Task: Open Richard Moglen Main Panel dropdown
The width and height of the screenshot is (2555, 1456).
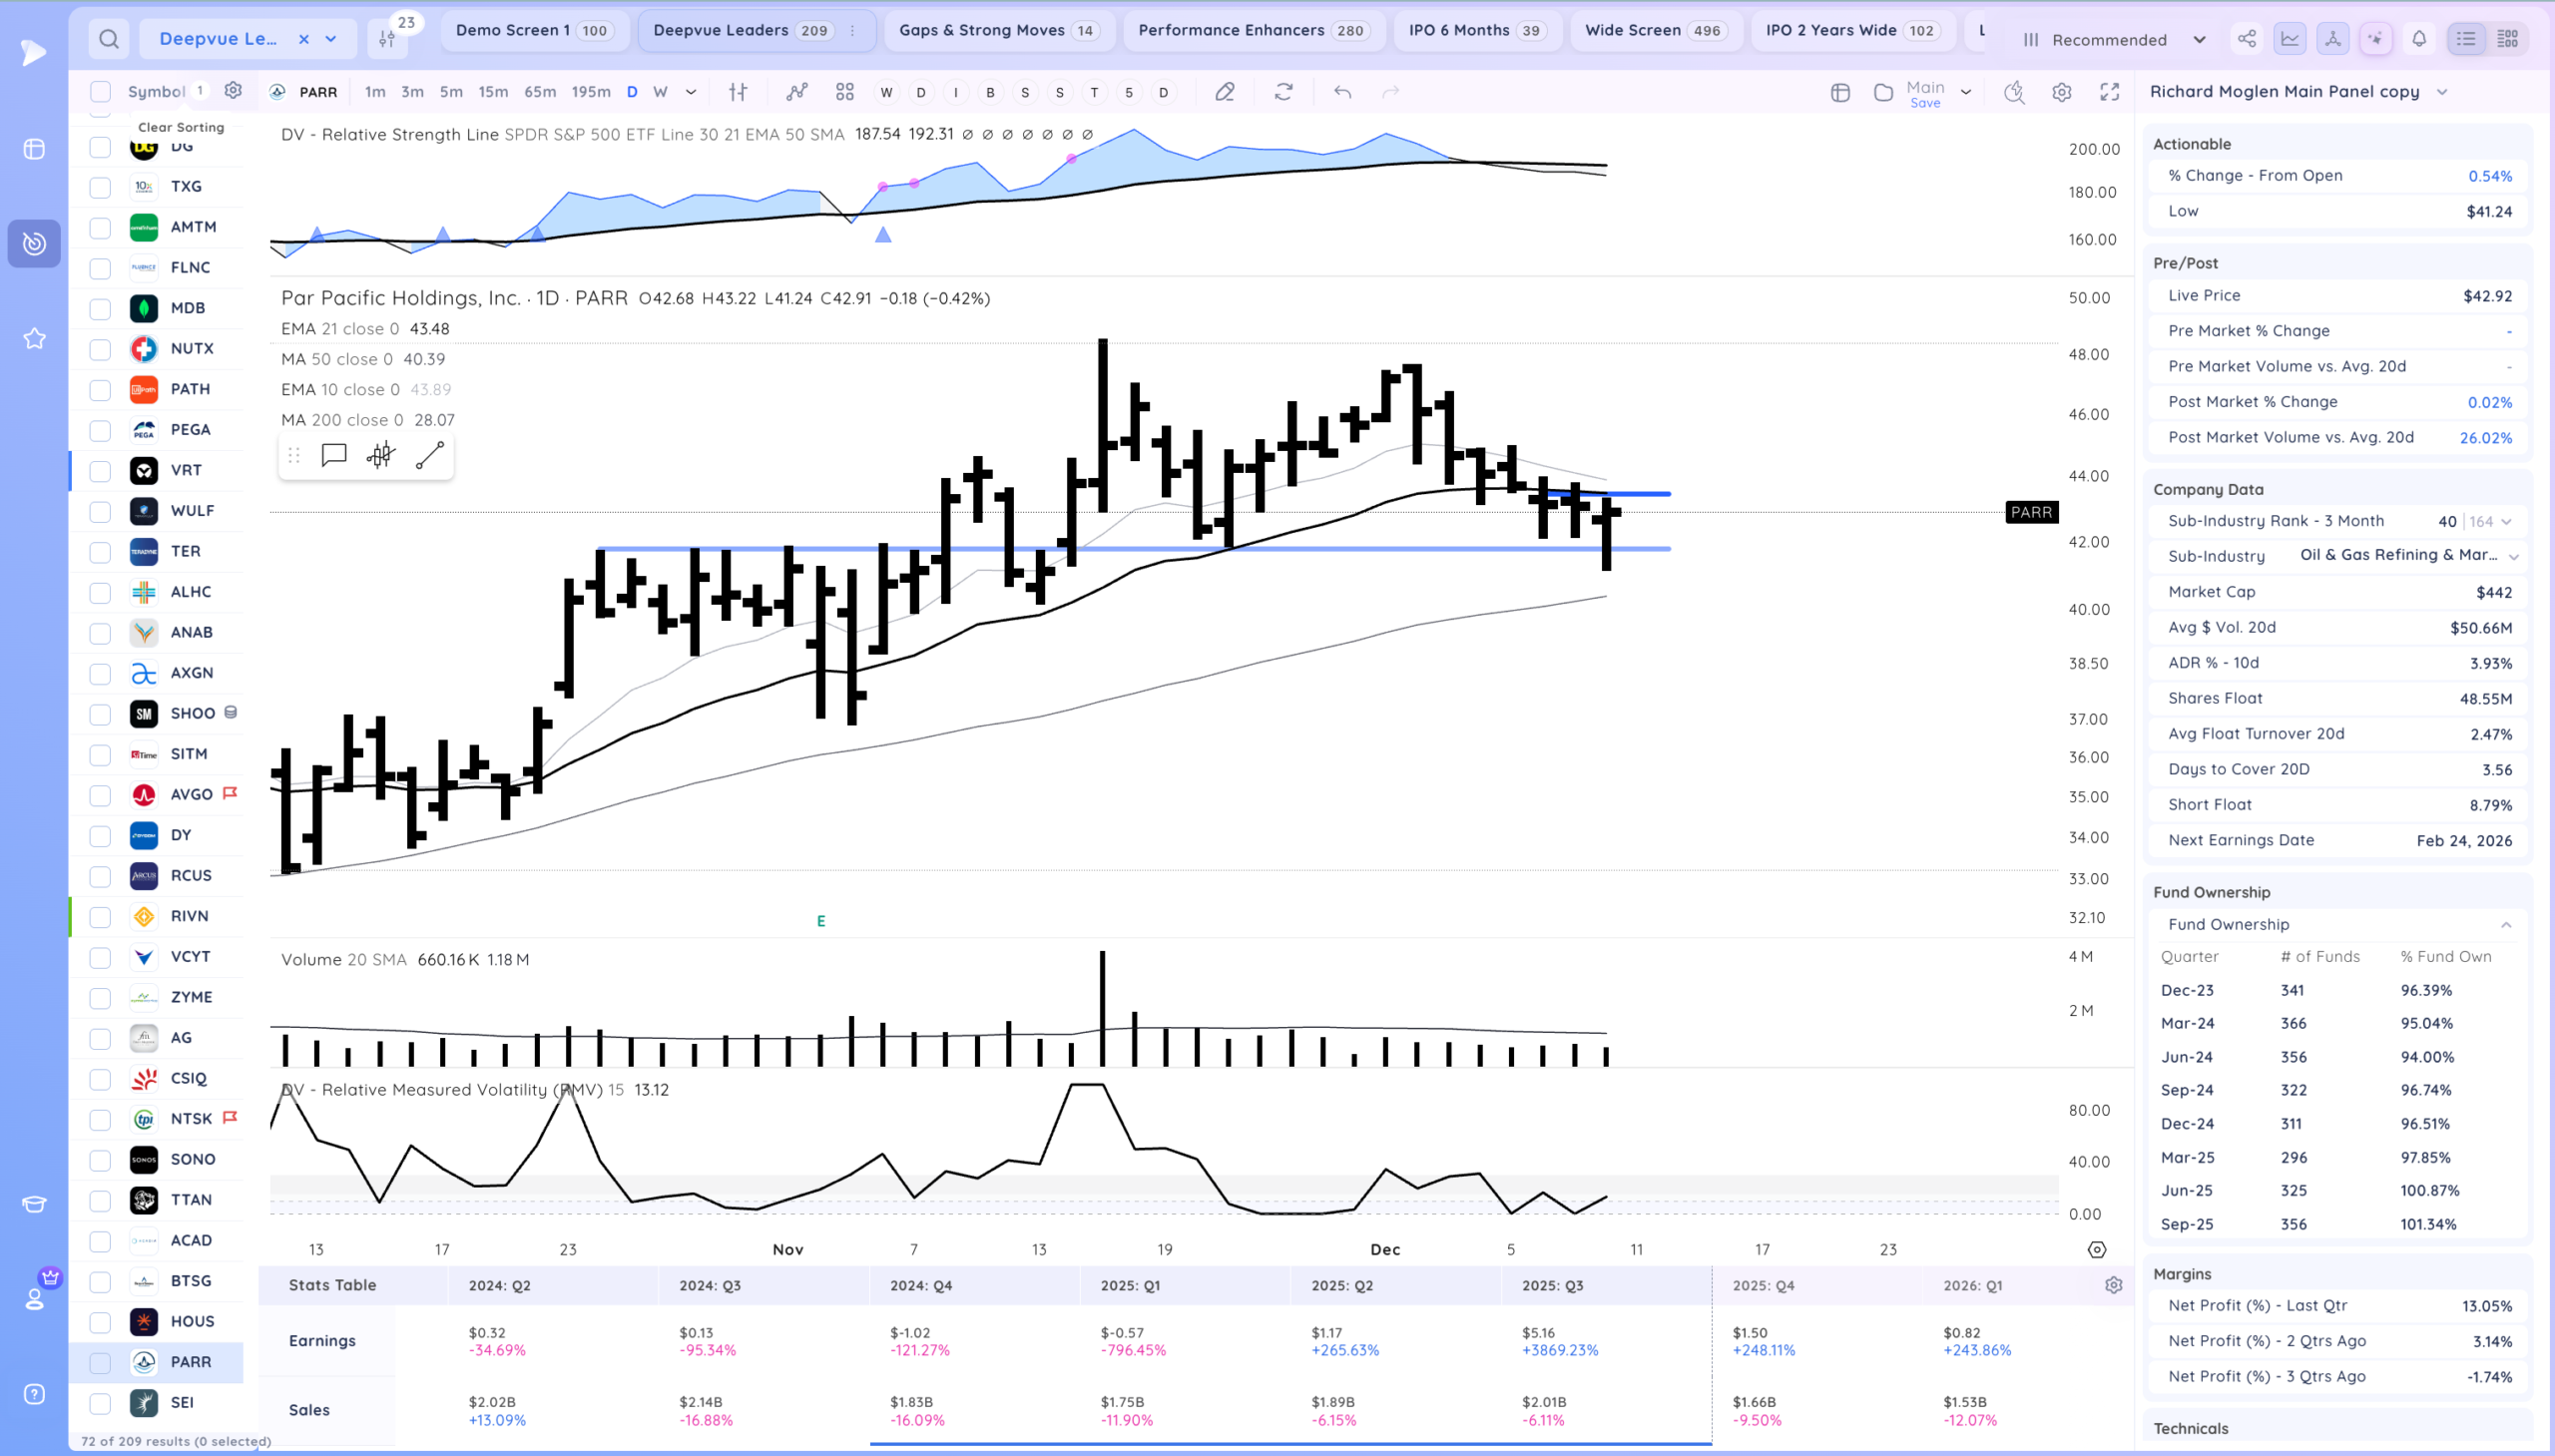Action: 2441,92
